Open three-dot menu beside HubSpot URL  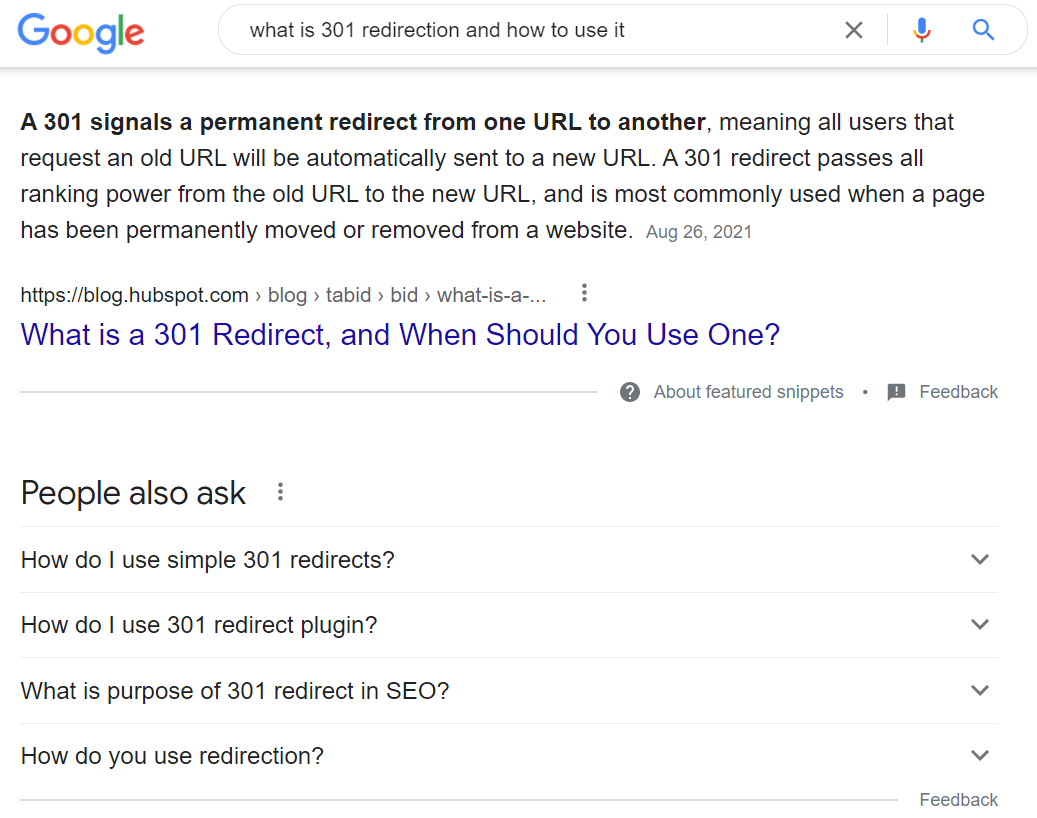pos(584,293)
